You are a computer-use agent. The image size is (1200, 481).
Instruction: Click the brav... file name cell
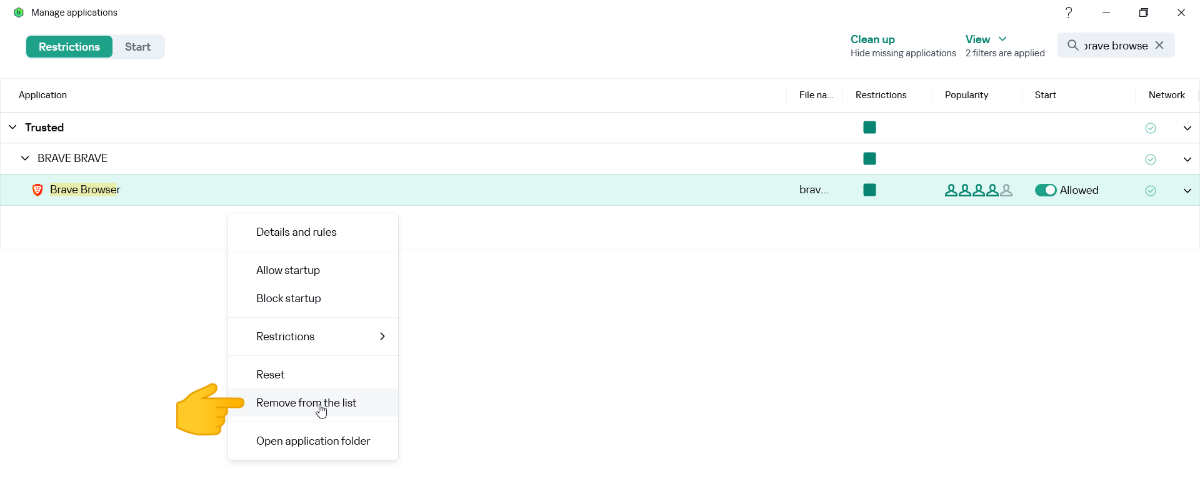click(x=813, y=190)
